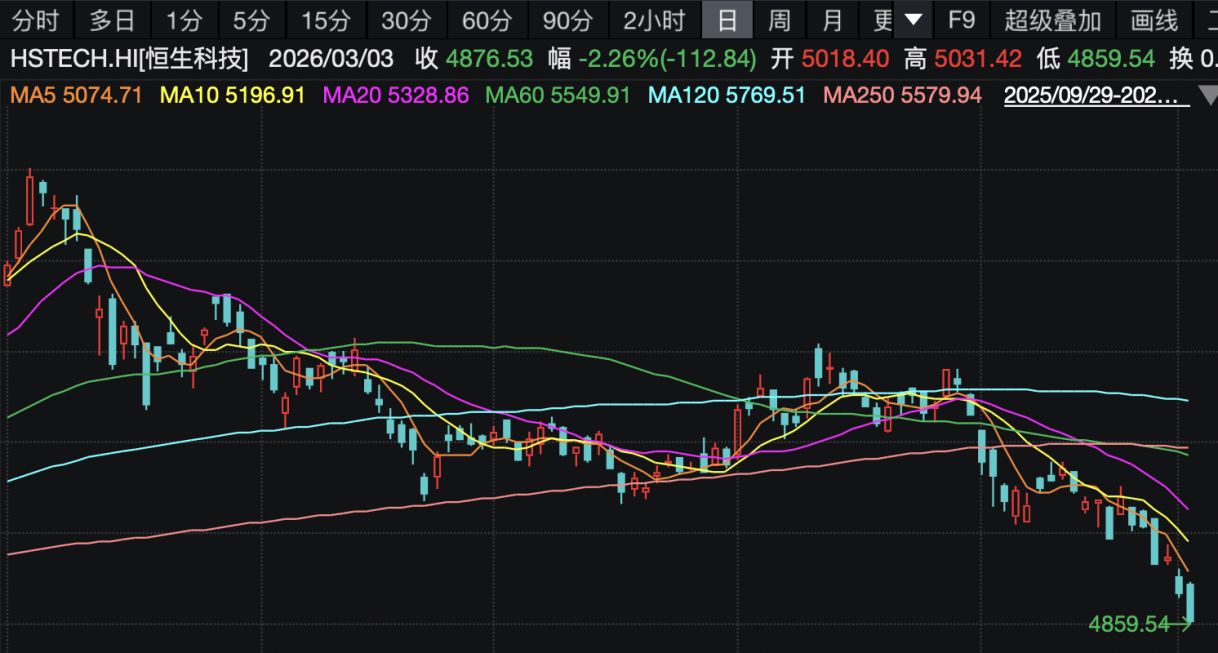Viewport: 1218px width, 653px height.
Task: Switch chart to 1分 interval
Action: coord(183,19)
